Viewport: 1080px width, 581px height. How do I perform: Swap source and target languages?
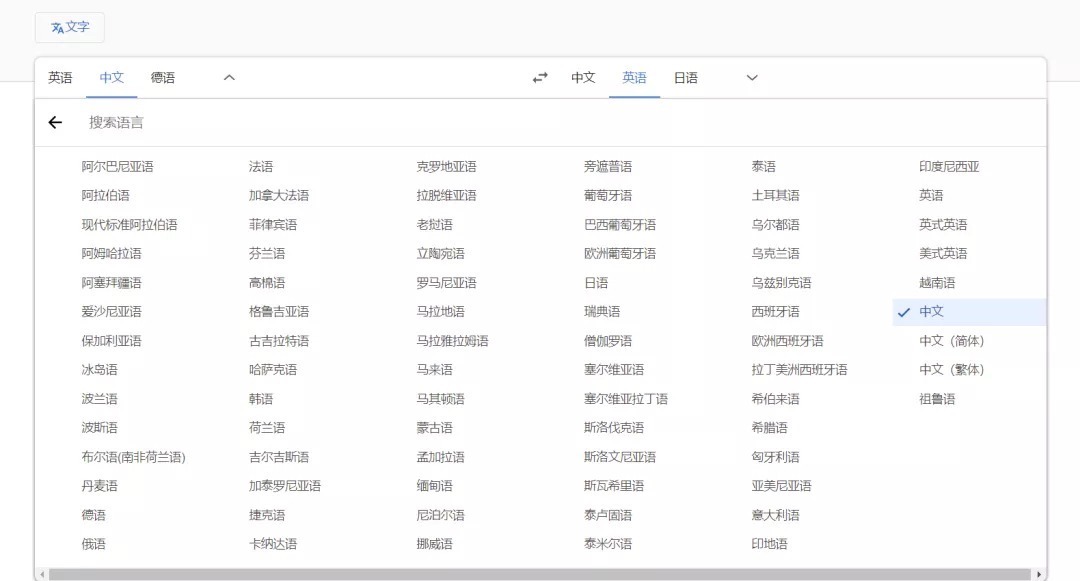click(540, 78)
